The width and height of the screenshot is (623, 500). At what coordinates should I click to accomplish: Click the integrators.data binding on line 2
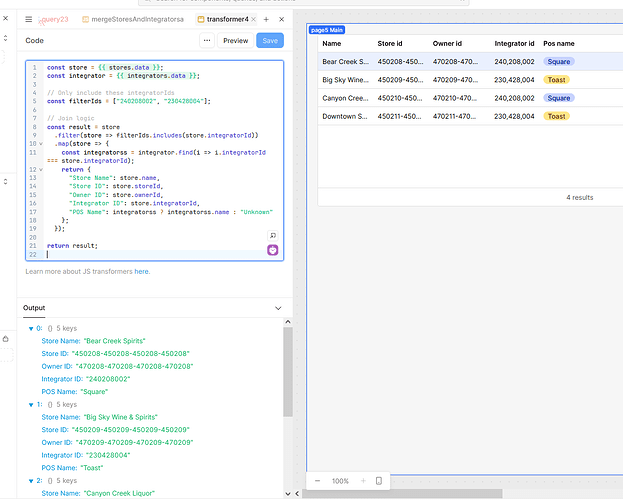pyautogui.click(x=156, y=76)
